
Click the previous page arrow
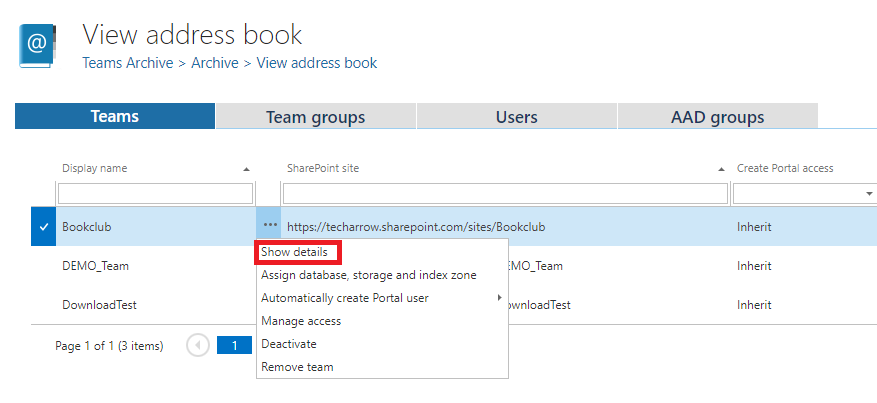[198, 345]
